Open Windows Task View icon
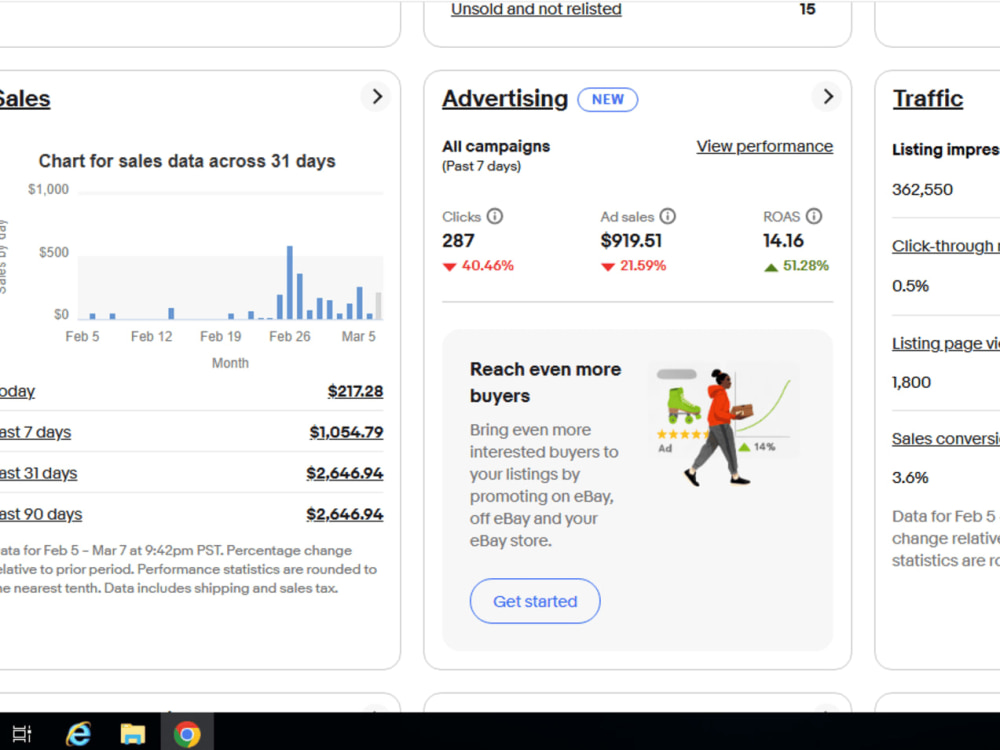 tap(22, 733)
